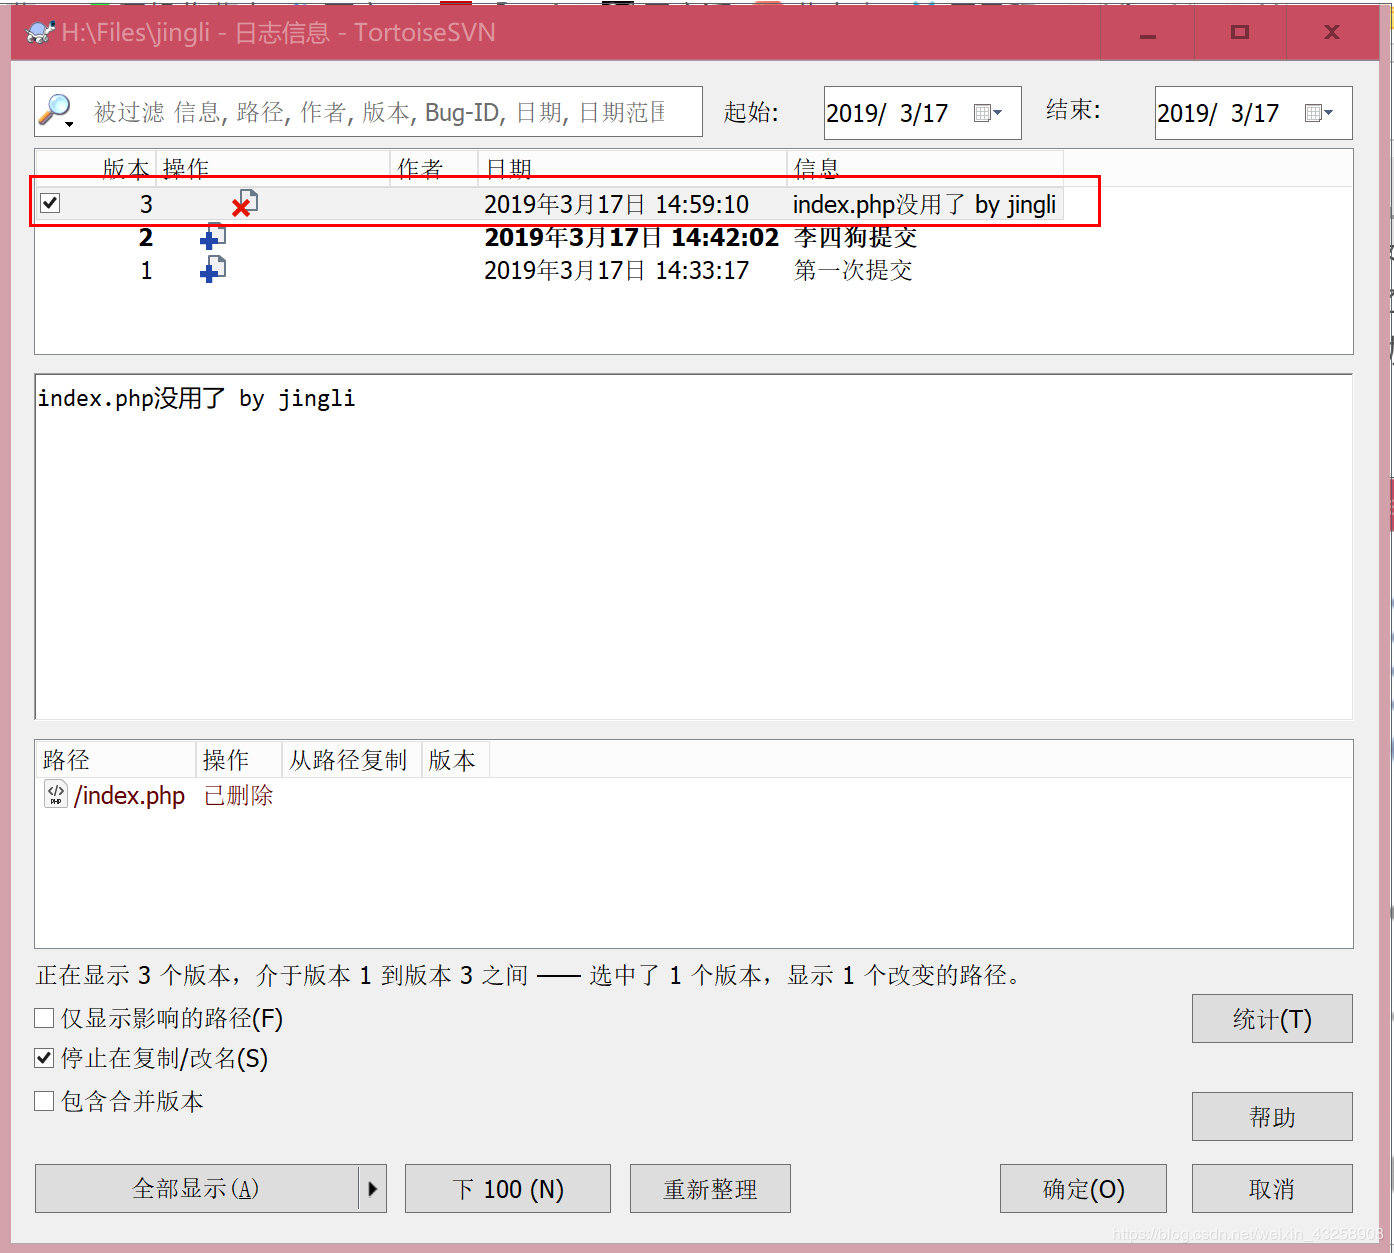Viewport: 1394px width, 1253px height.
Task: Close the TortoiseSVN log window
Action: point(1332,33)
